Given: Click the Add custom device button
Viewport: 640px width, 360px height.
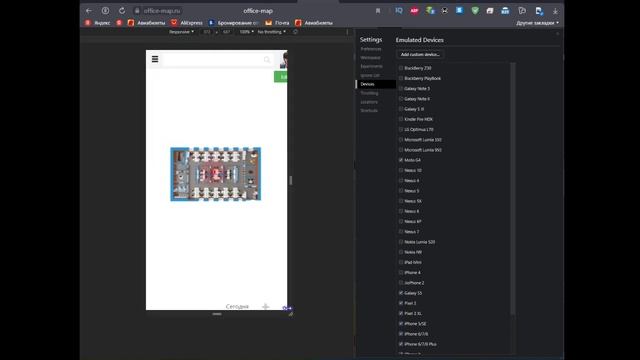Looking at the screenshot, I should tap(420, 54).
